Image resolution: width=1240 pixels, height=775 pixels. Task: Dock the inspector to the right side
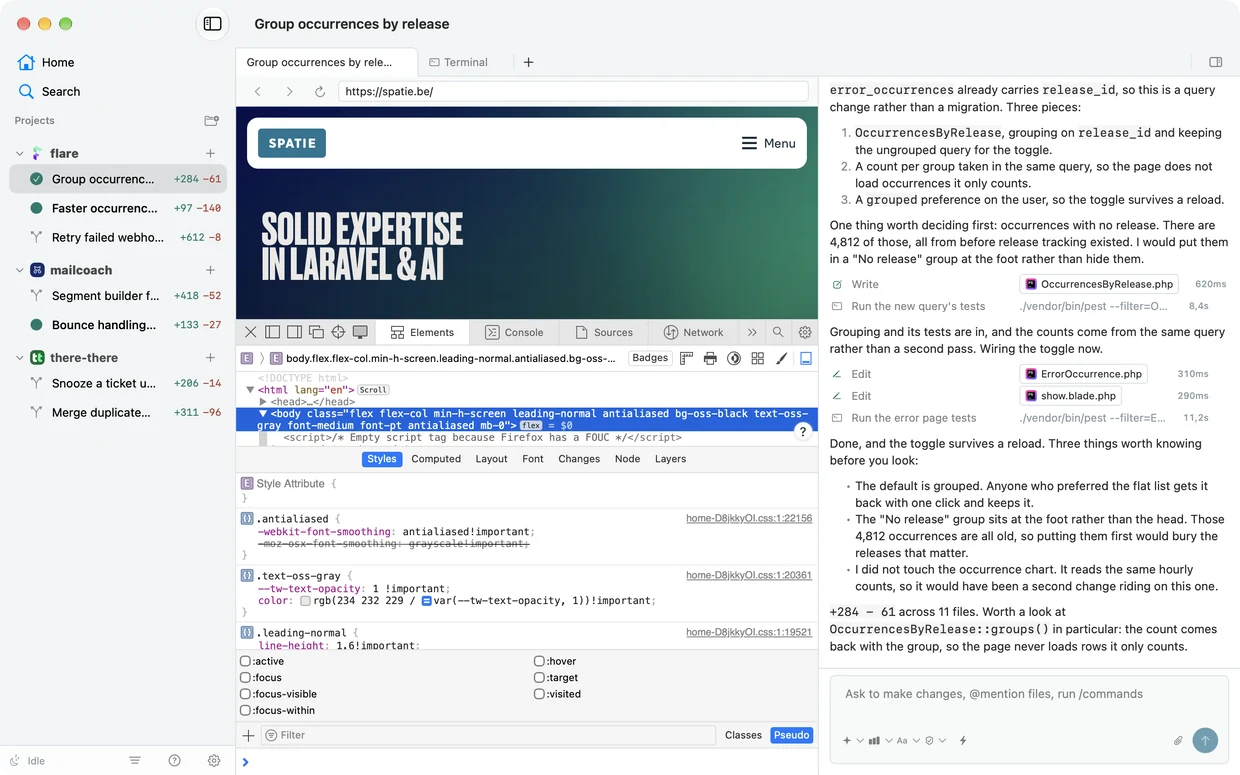coord(295,332)
